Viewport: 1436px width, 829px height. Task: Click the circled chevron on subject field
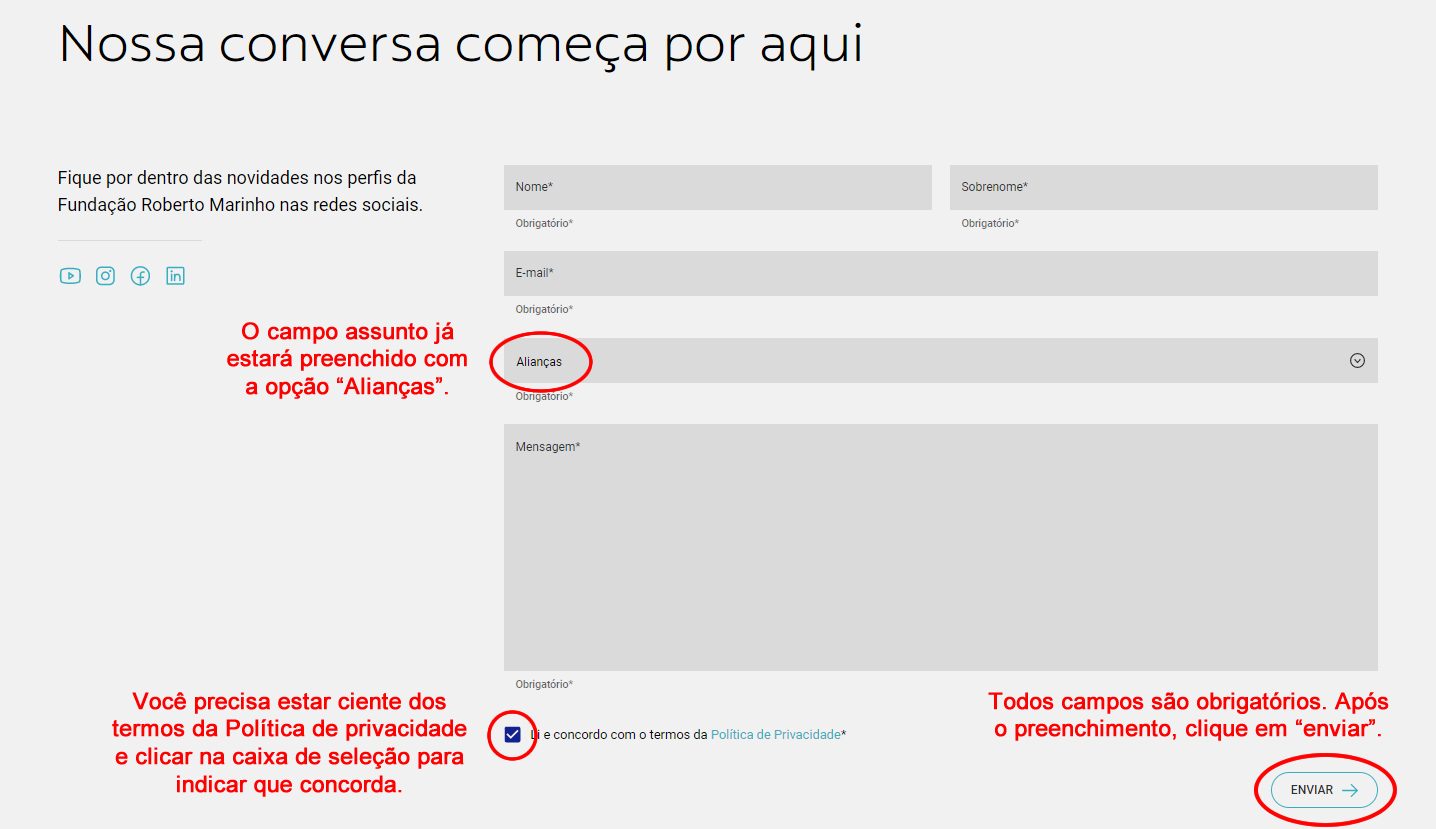coord(1357,361)
